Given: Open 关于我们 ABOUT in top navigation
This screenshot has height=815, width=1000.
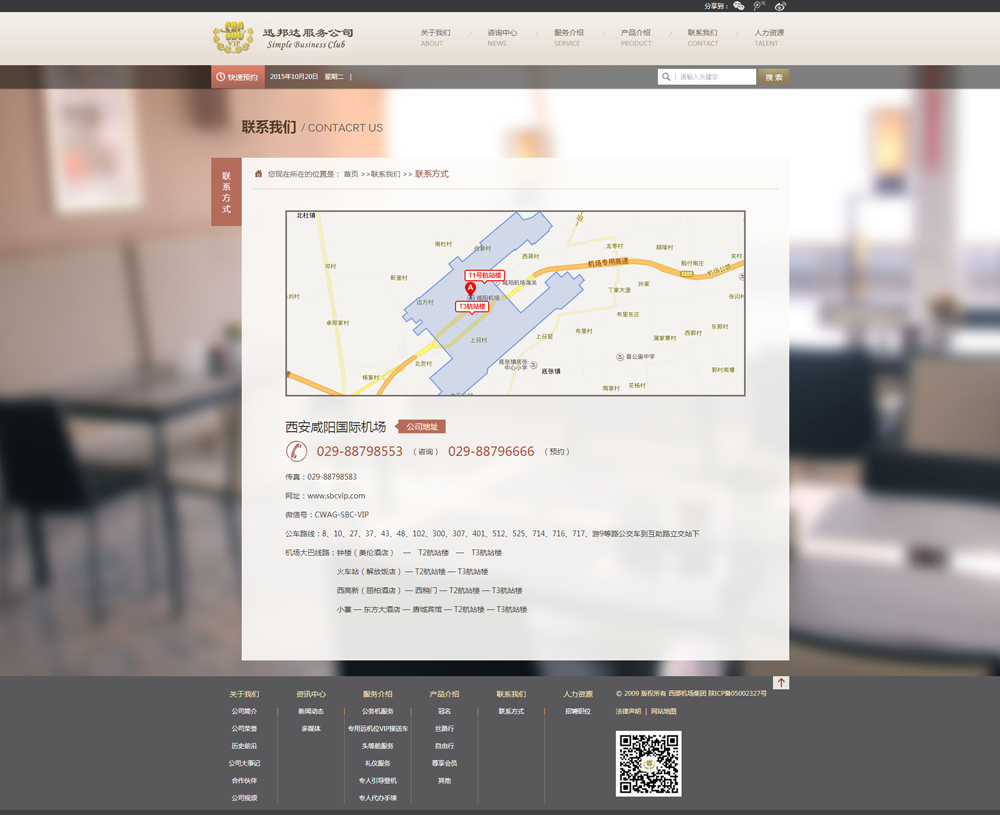Looking at the screenshot, I should click(x=435, y=37).
